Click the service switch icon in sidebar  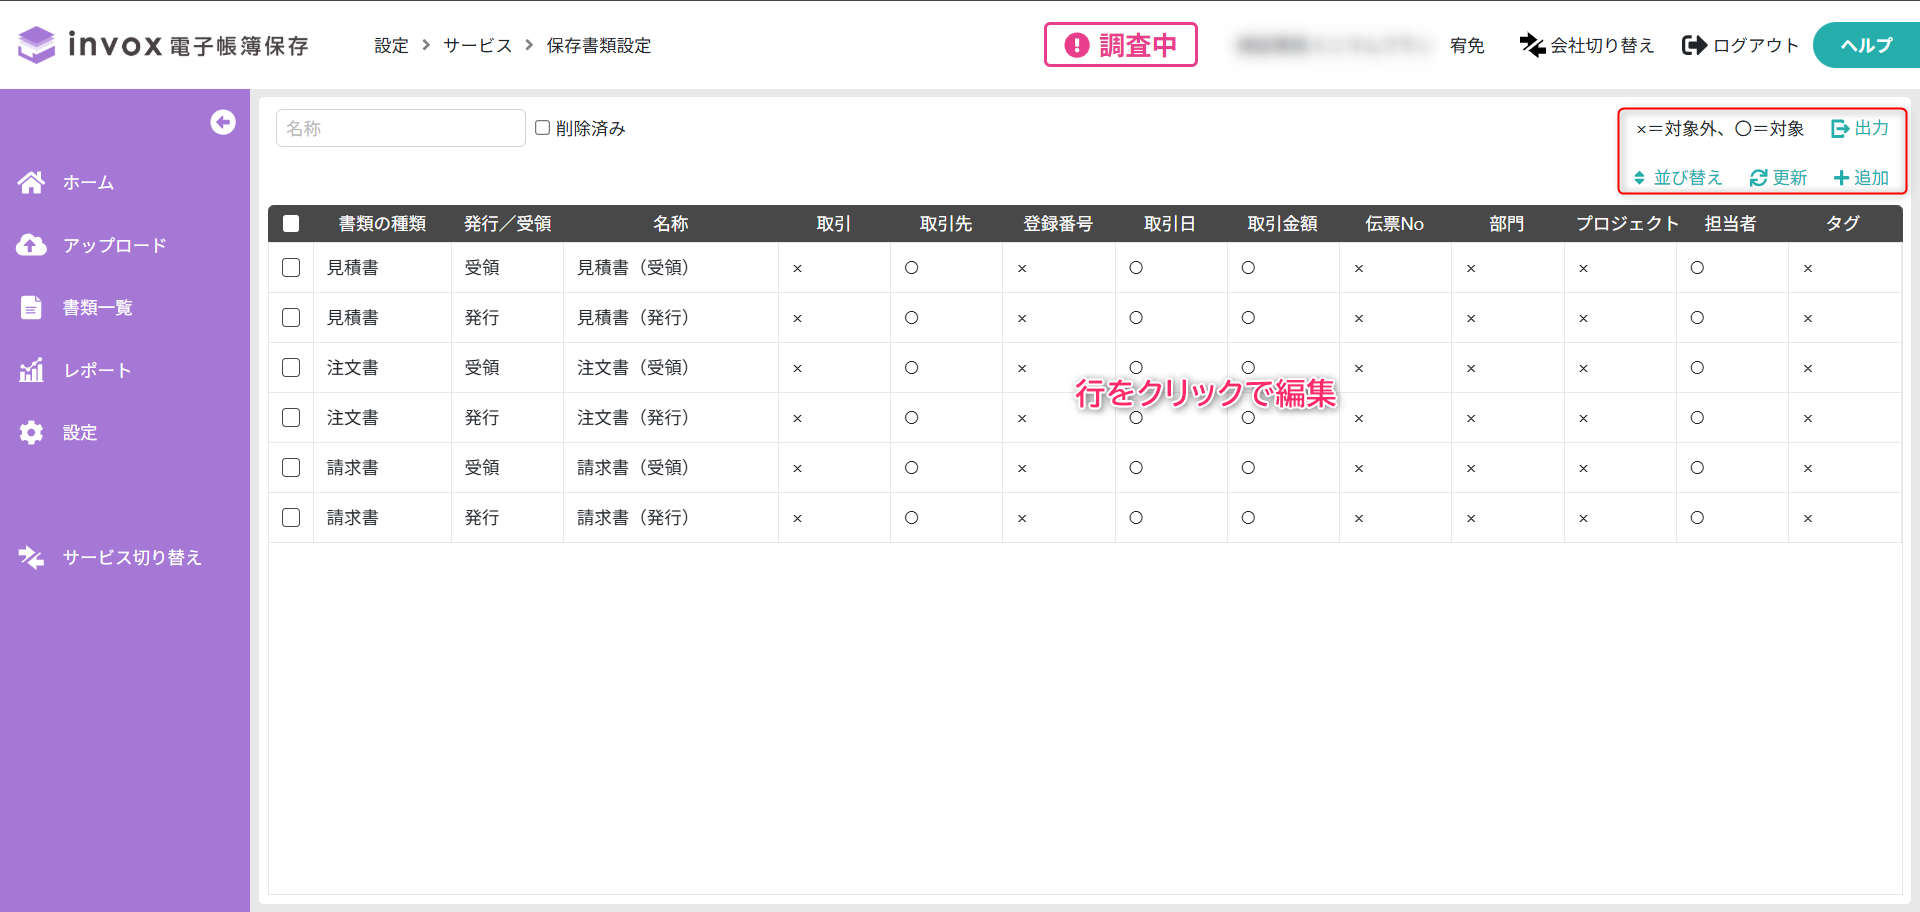click(x=31, y=557)
